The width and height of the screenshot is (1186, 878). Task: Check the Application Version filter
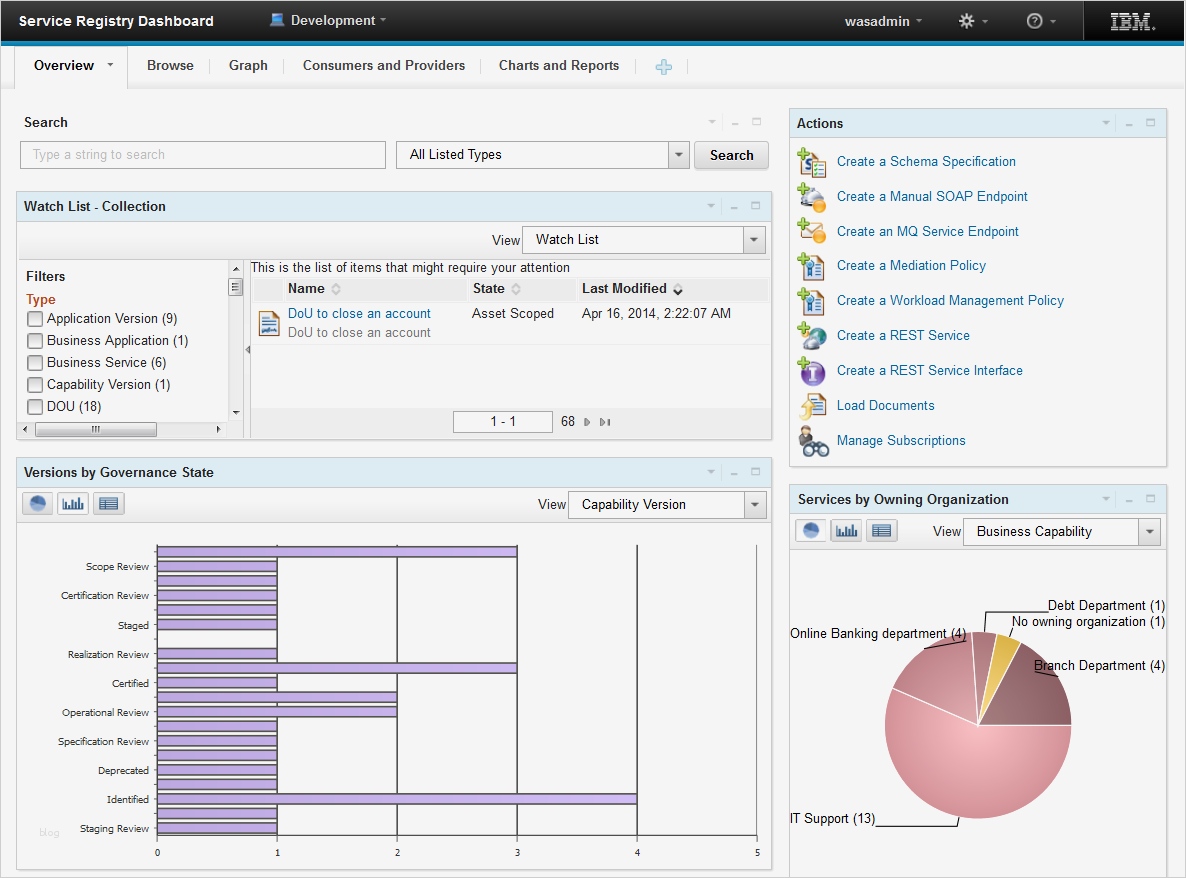(x=35, y=319)
